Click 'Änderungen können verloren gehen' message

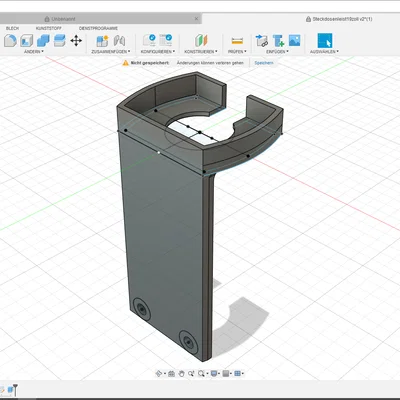[210, 63]
